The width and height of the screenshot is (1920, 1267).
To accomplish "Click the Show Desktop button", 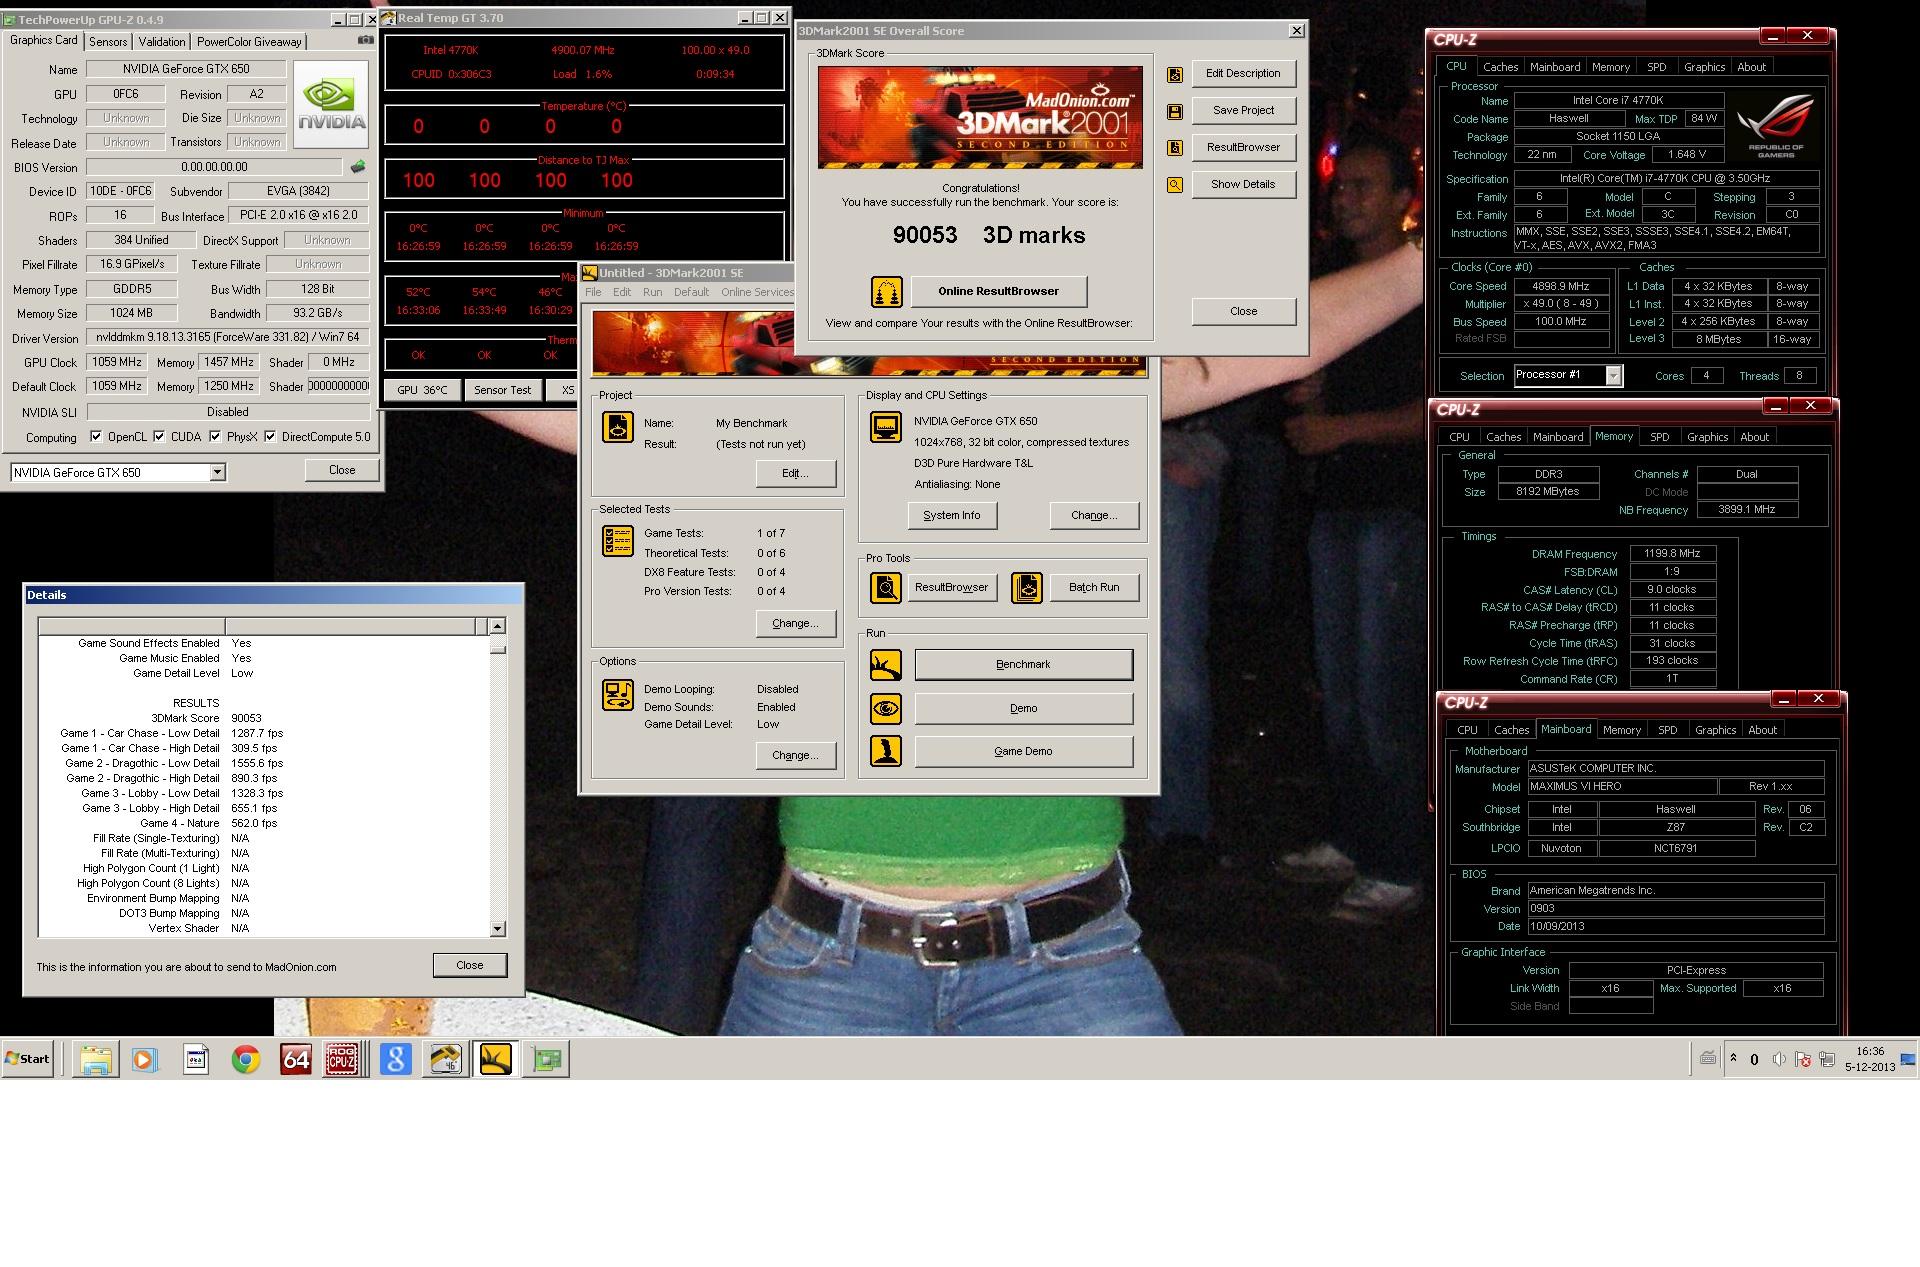I will 1908,1059.
